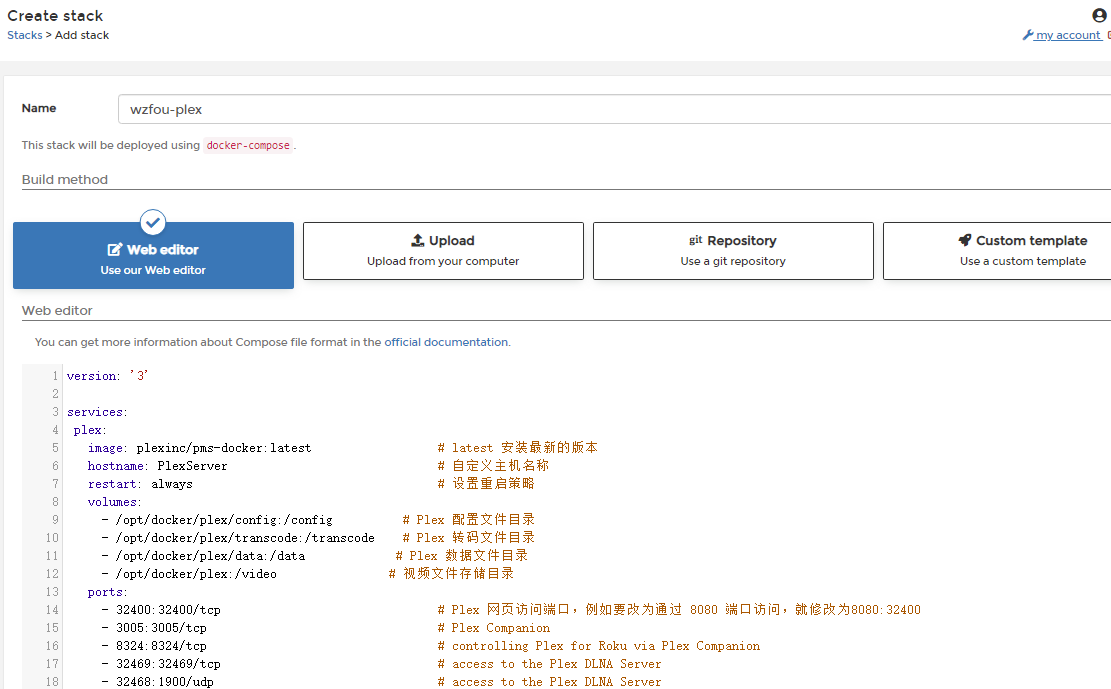1111x689 pixels.
Task: Place cursor on the services: line
Action: coord(97,412)
